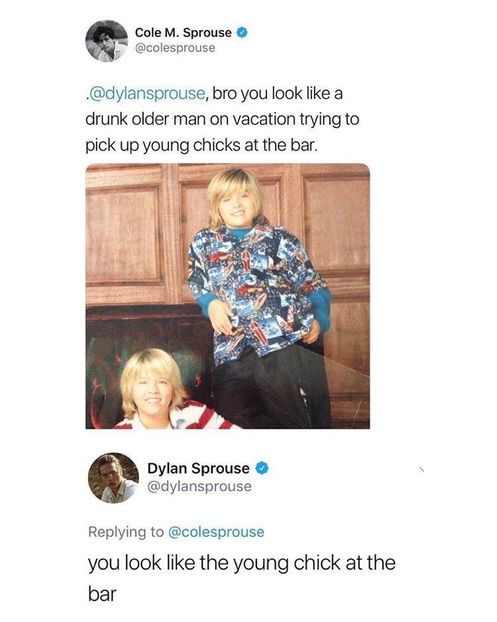497x622 pixels.
Task: Click the last word 'bar' in Dylan's reply
Action: click(x=102, y=594)
